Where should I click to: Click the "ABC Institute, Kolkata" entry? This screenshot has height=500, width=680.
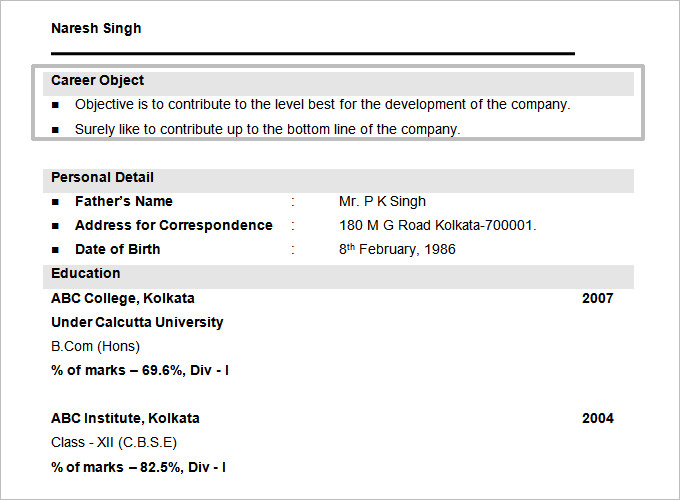tap(125, 418)
